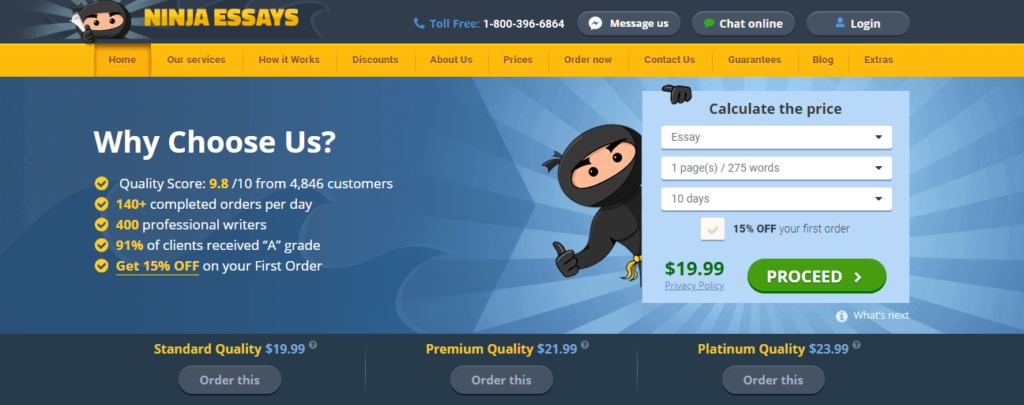Click the Ninja Essays logo mascot
1024x405 pixels.
click(x=103, y=22)
